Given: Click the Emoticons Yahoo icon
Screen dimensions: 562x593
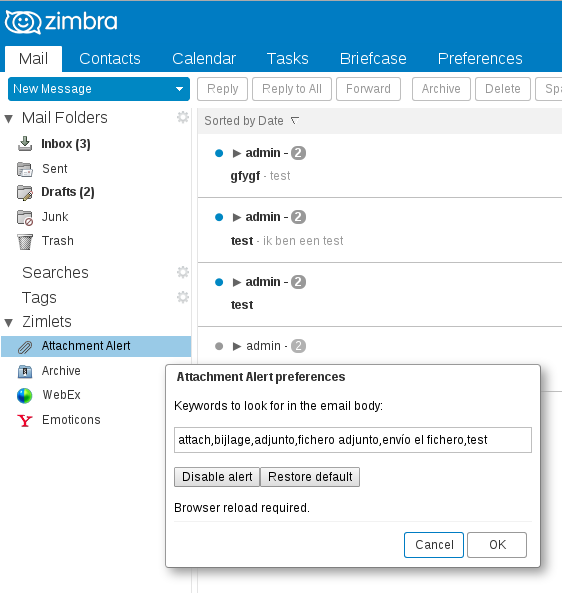Looking at the screenshot, I should tap(25, 421).
